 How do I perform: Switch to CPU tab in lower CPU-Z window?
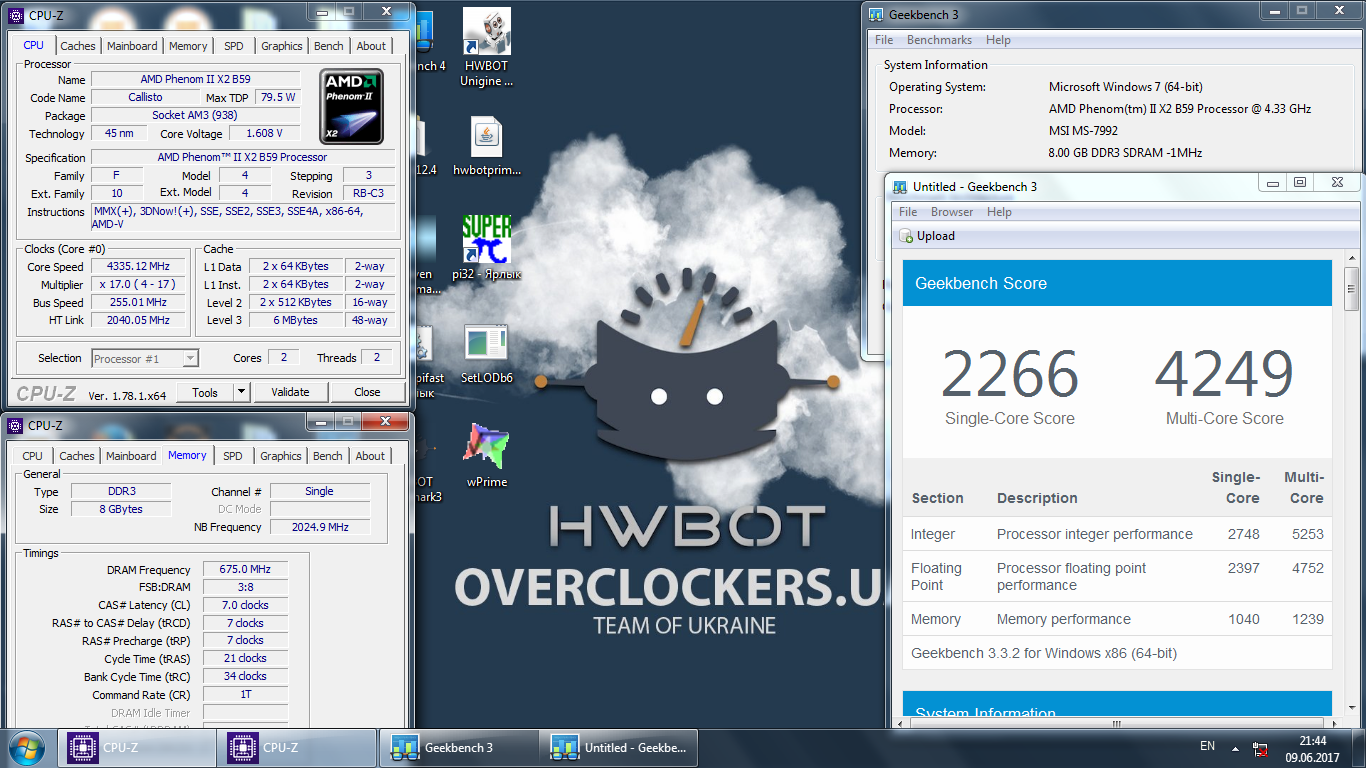(33, 456)
